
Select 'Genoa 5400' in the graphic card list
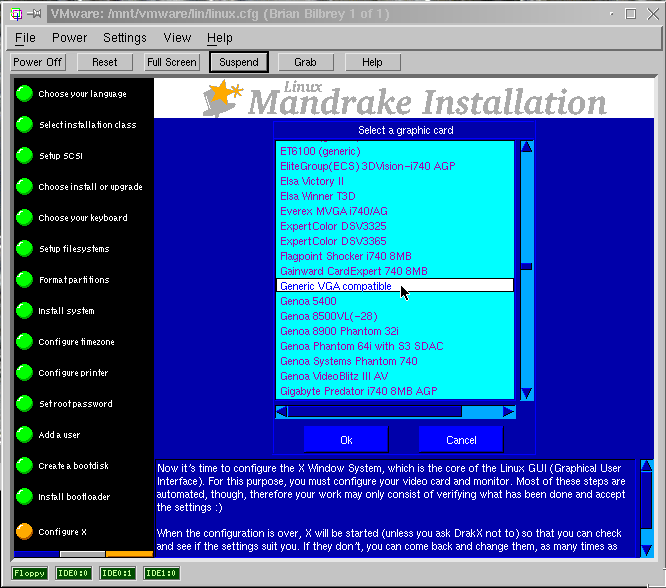(x=308, y=301)
